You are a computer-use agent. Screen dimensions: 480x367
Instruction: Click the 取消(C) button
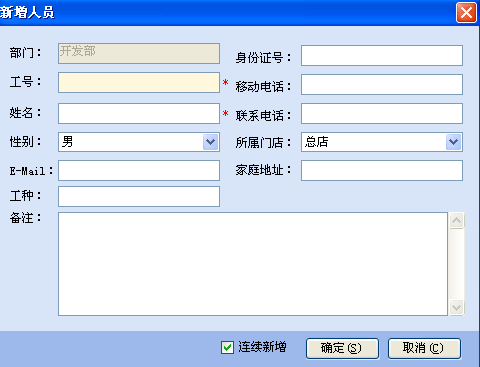point(424,348)
